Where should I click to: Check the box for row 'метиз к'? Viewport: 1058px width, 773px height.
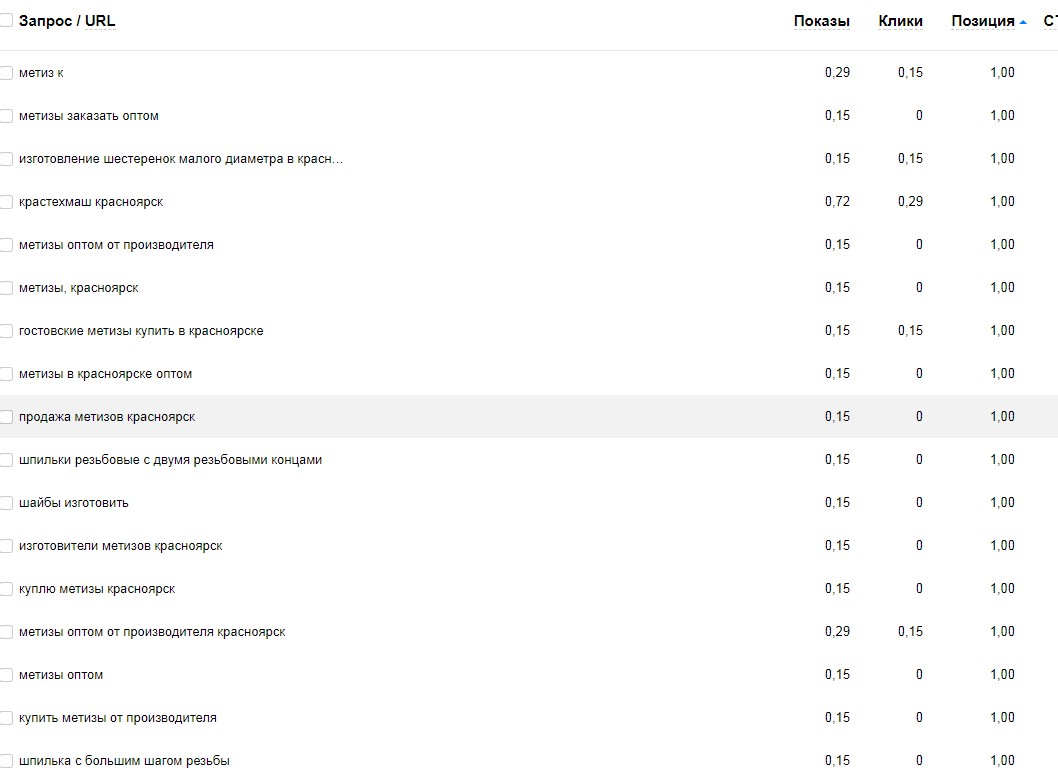pos(5,73)
